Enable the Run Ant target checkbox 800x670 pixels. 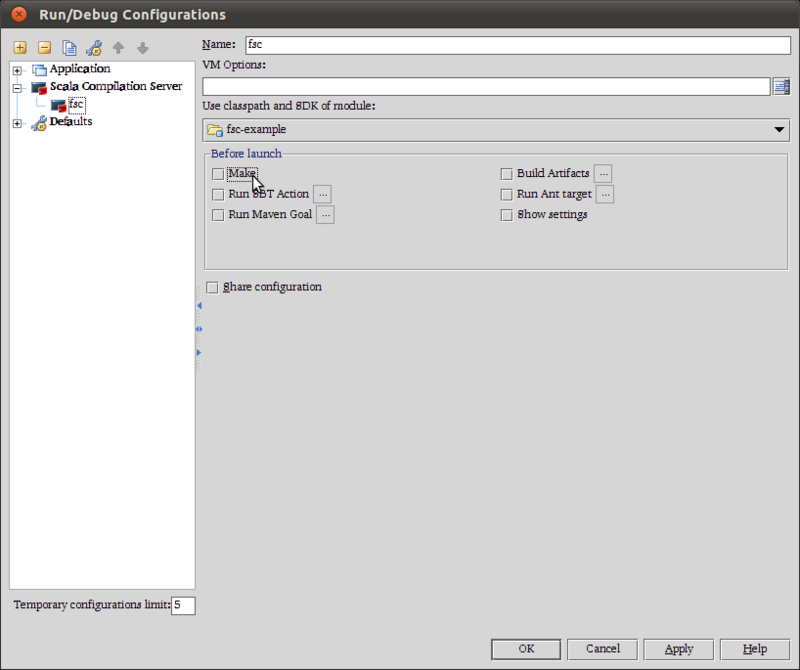(507, 194)
